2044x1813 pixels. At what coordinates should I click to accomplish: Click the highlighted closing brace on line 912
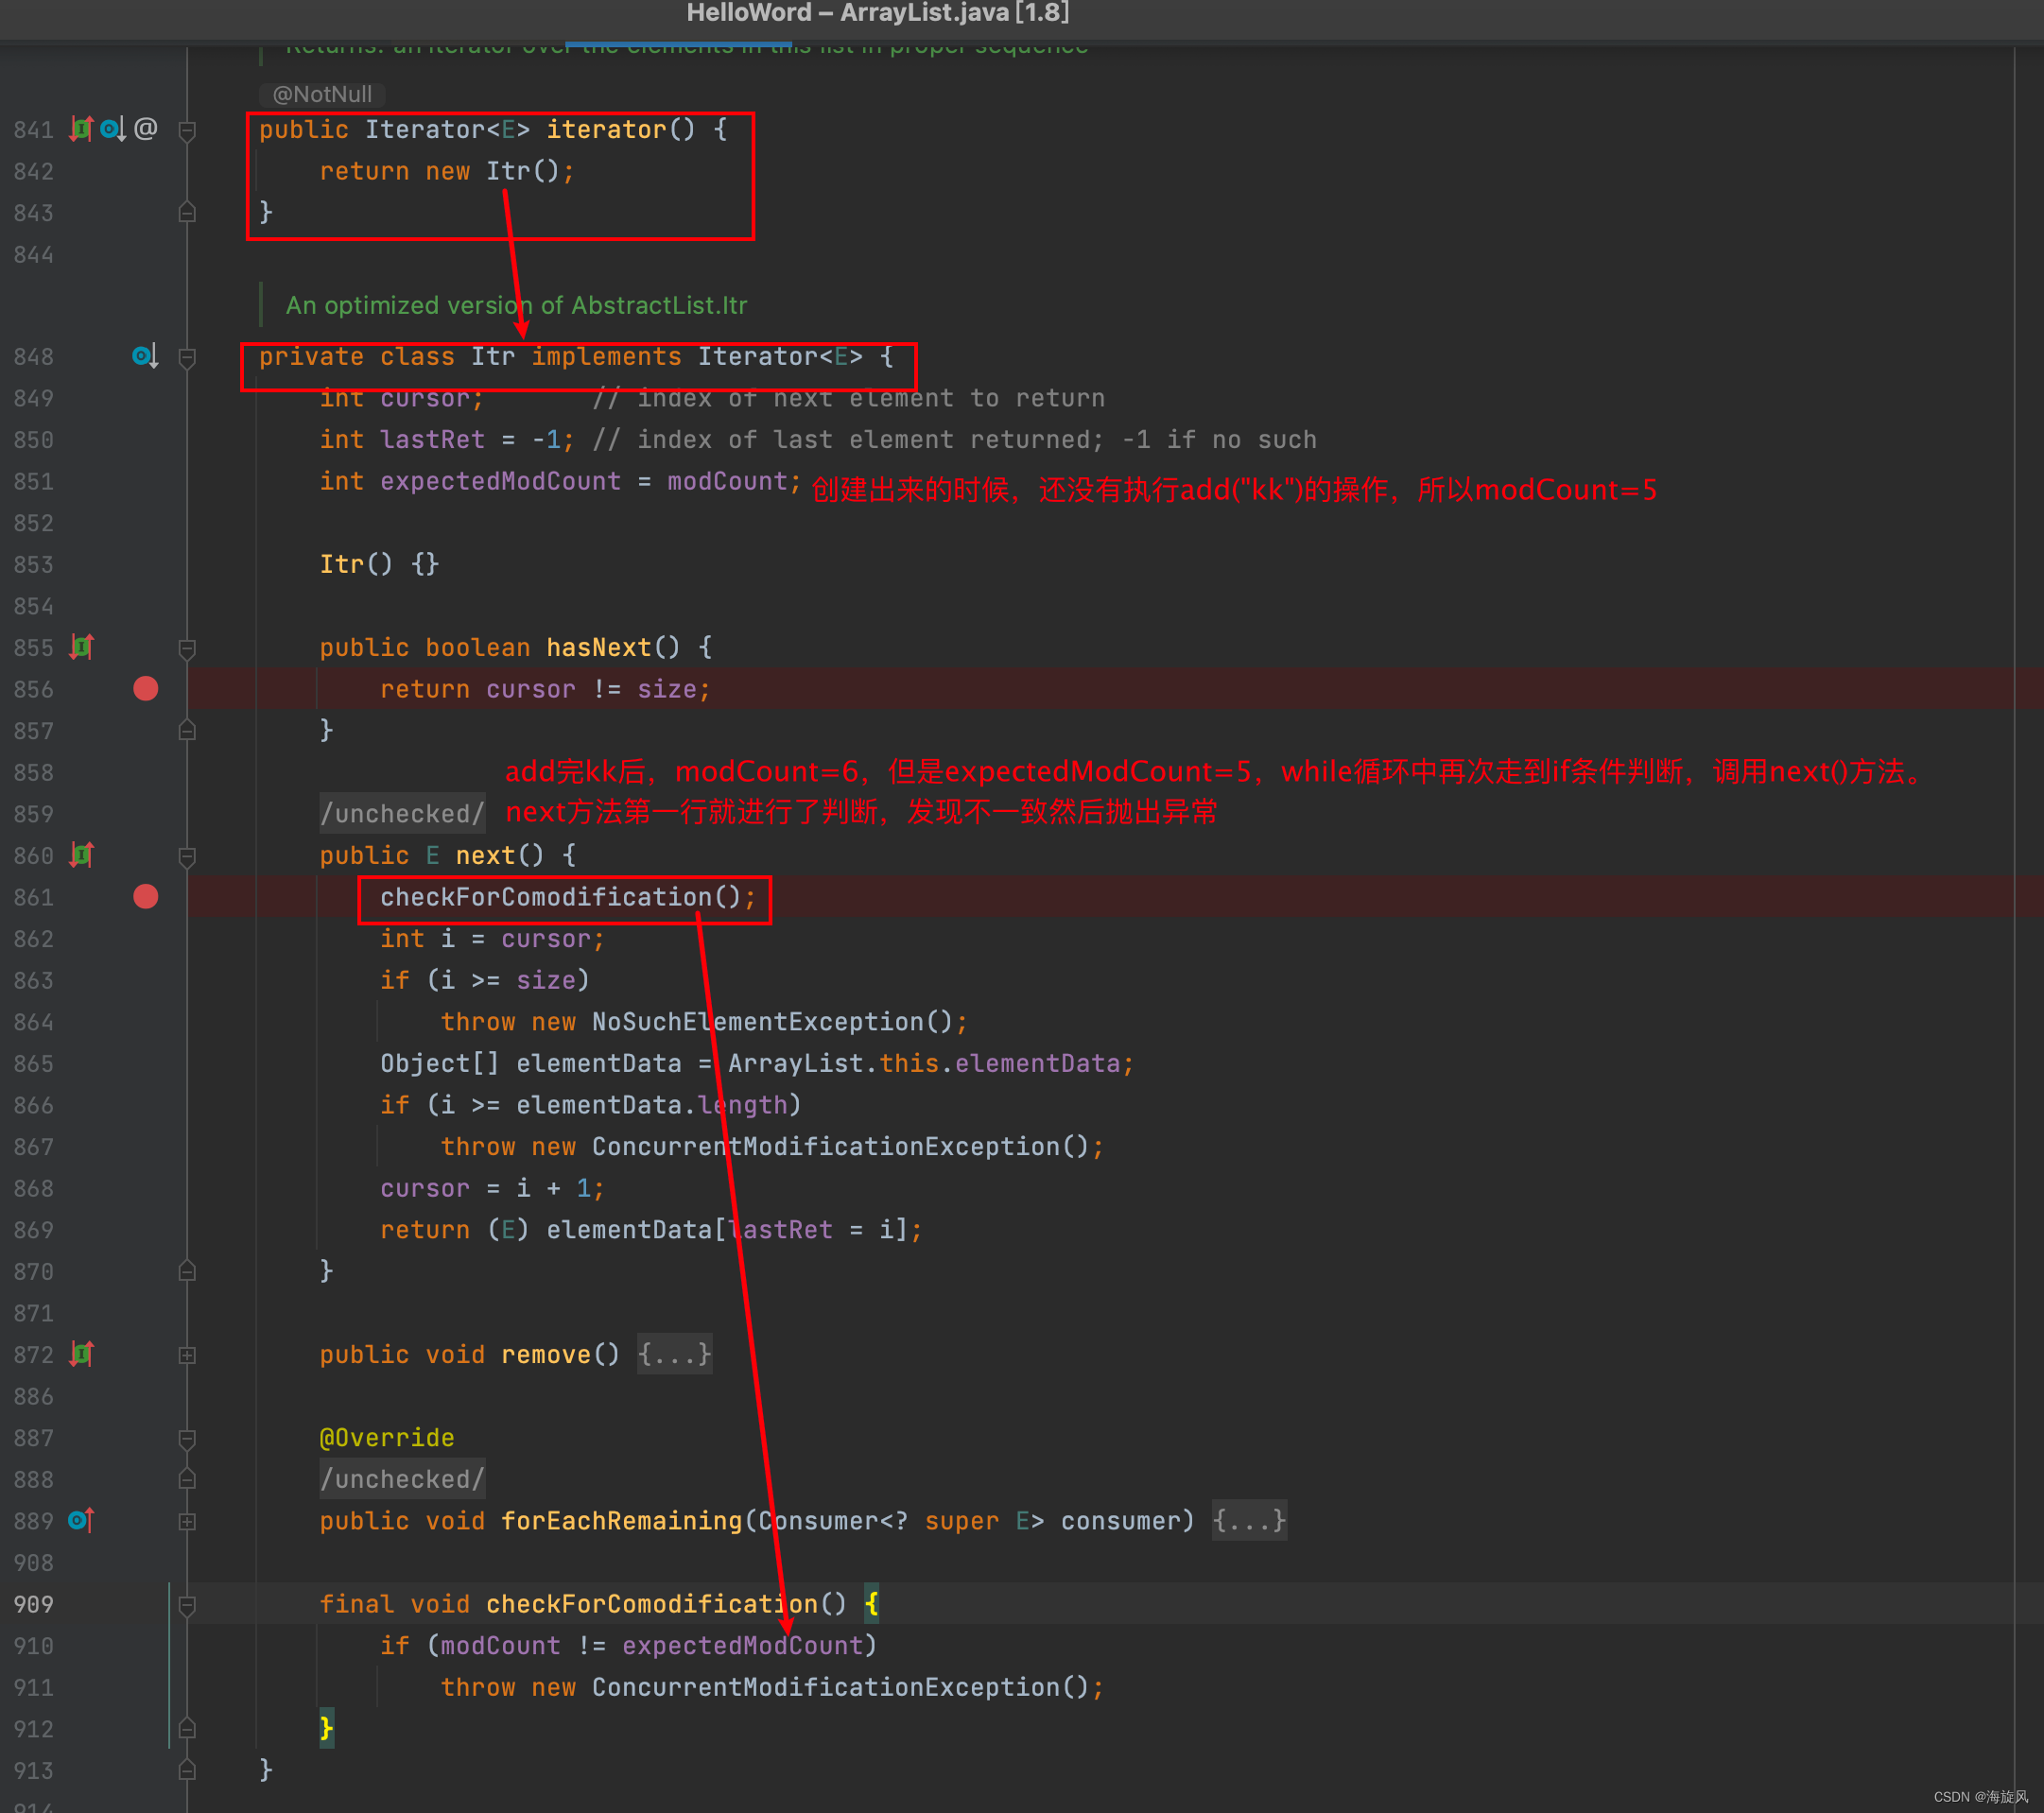pos(326,1728)
